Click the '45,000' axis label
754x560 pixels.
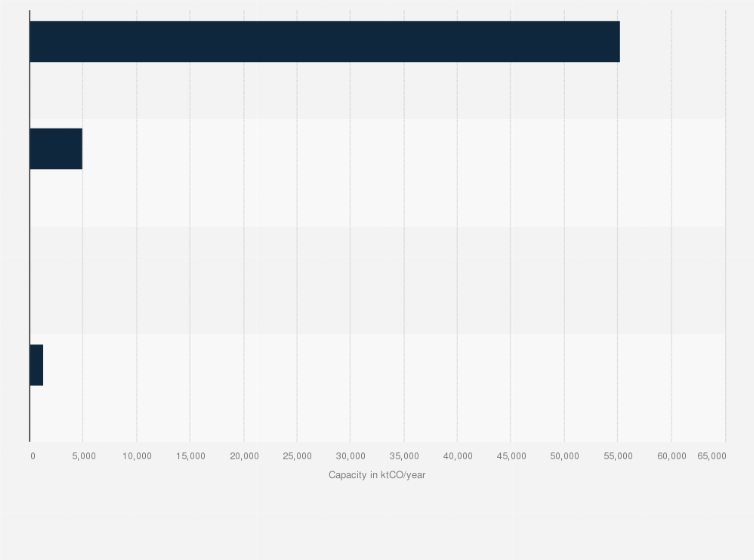(x=511, y=456)
